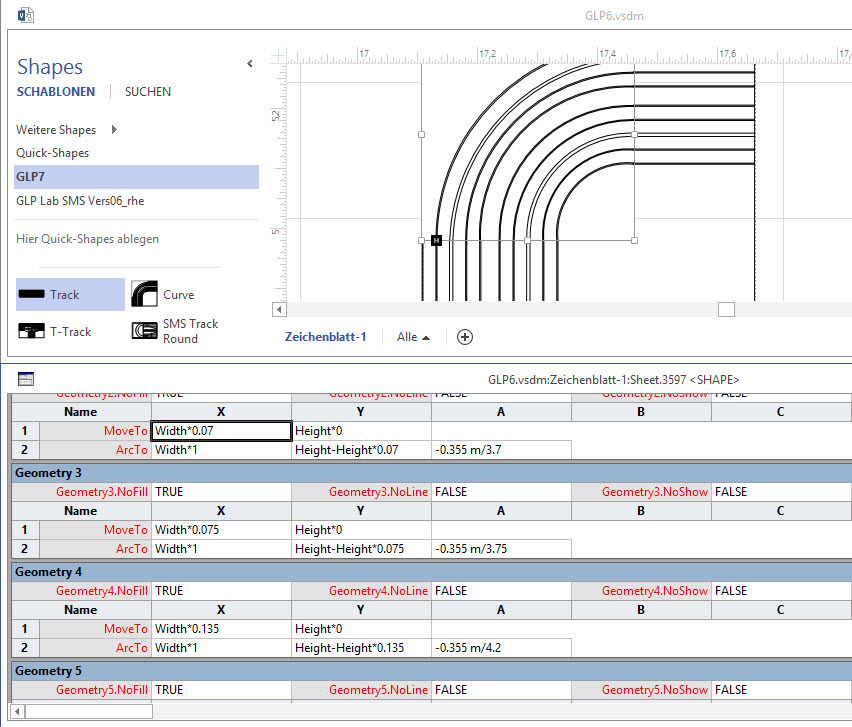
Task: Click the Visio application icon in title bar
Action: [x=26, y=15]
